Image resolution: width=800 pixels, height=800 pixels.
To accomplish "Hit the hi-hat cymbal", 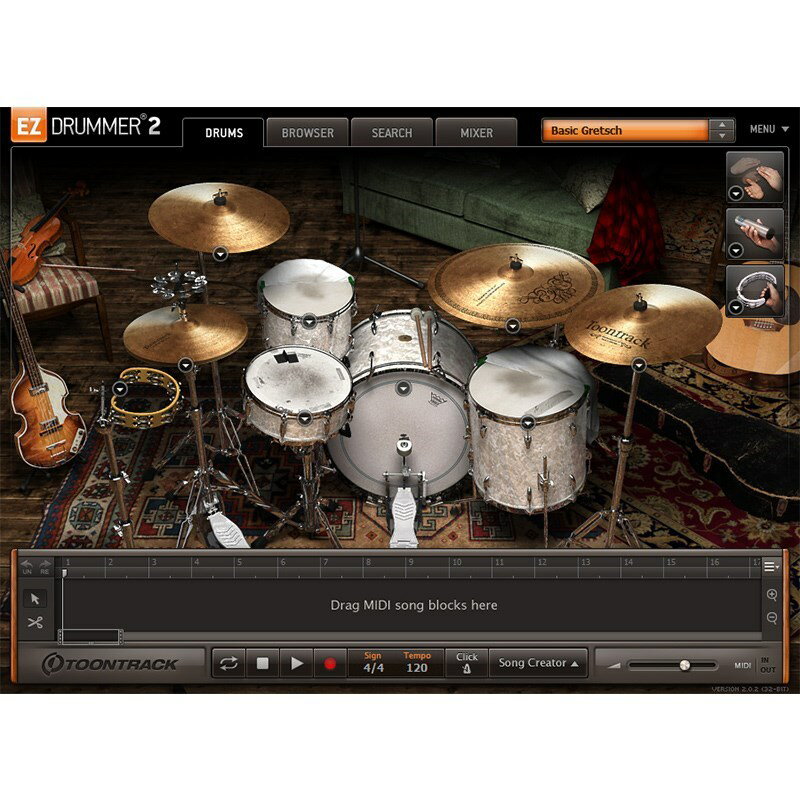I will [186, 333].
